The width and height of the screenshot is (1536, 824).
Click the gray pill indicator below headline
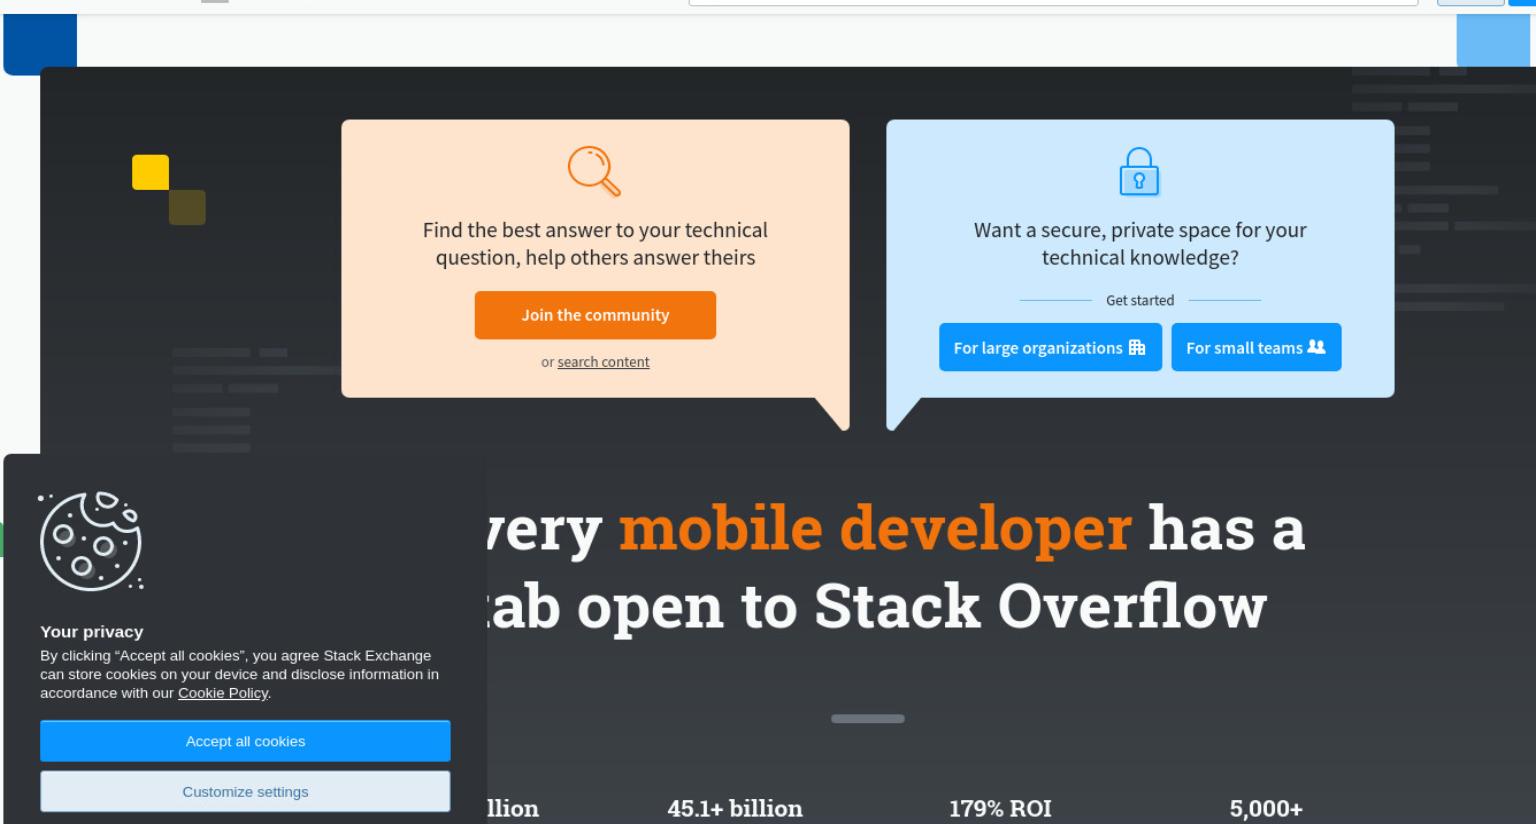click(x=868, y=718)
